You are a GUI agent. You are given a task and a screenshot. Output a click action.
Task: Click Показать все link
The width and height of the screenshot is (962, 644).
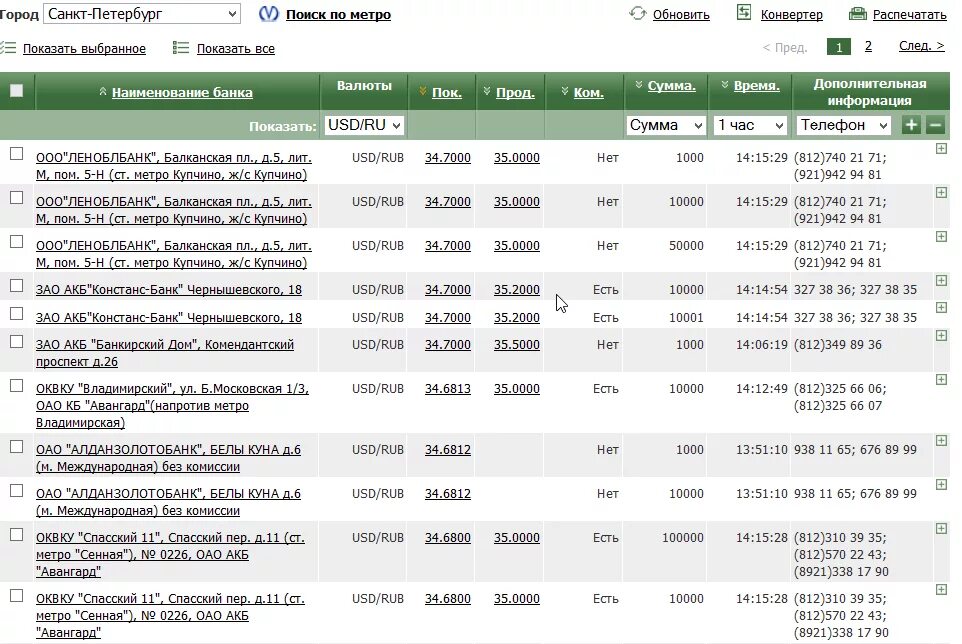pyautogui.click(x=236, y=48)
